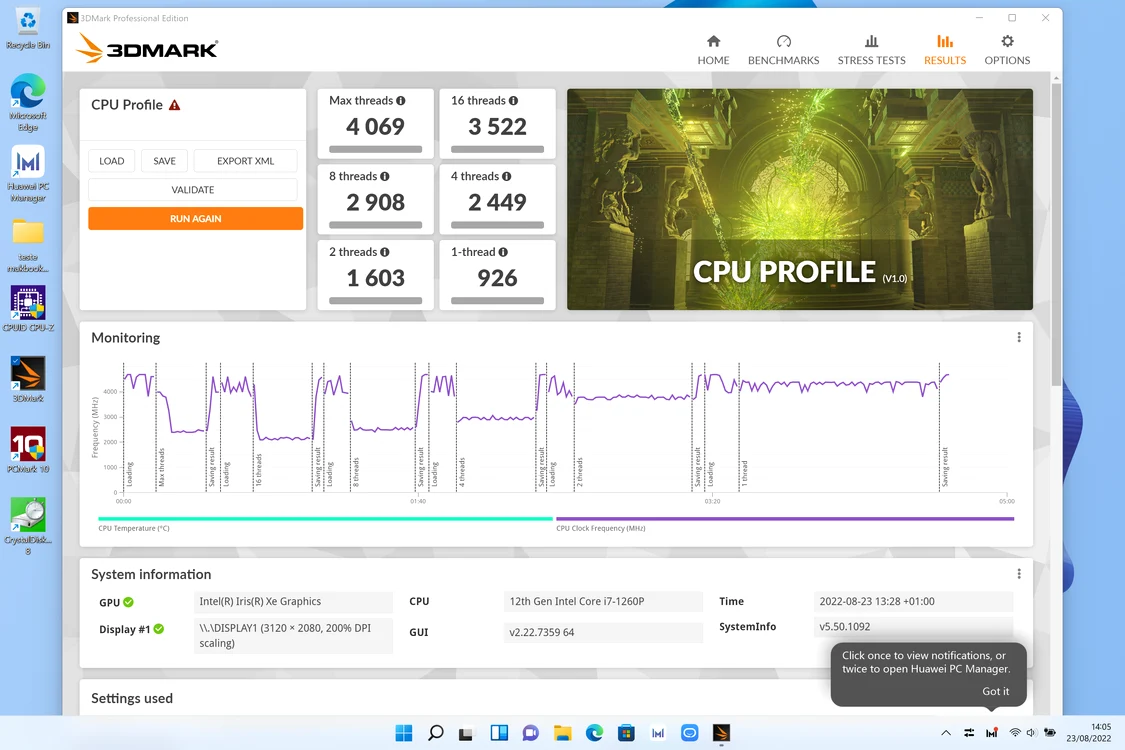Viewport: 1125px width, 750px height.
Task: Show info for Max threads score
Action: click(401, 100)
